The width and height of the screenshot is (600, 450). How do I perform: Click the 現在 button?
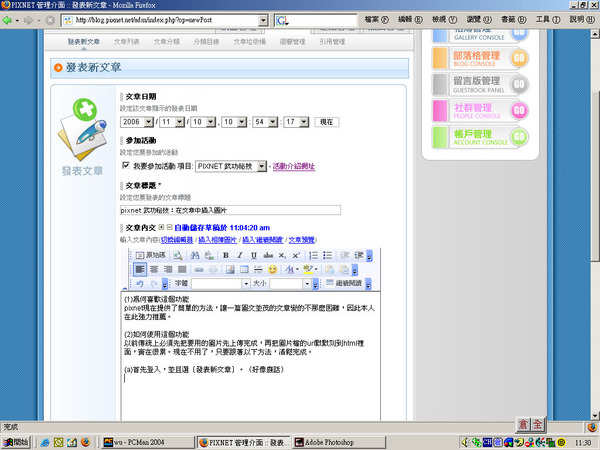tap(327, 122)
